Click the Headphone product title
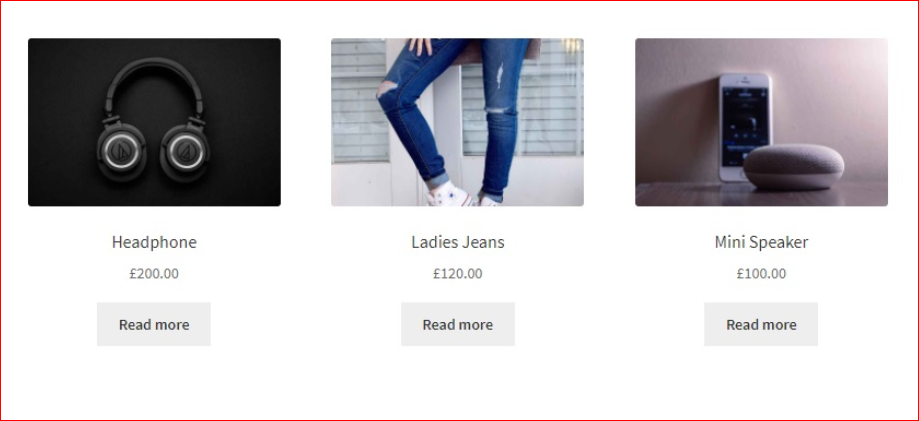The width and height of the screenshot is (919, 421). pyautogui.click(x=154, y=242)
